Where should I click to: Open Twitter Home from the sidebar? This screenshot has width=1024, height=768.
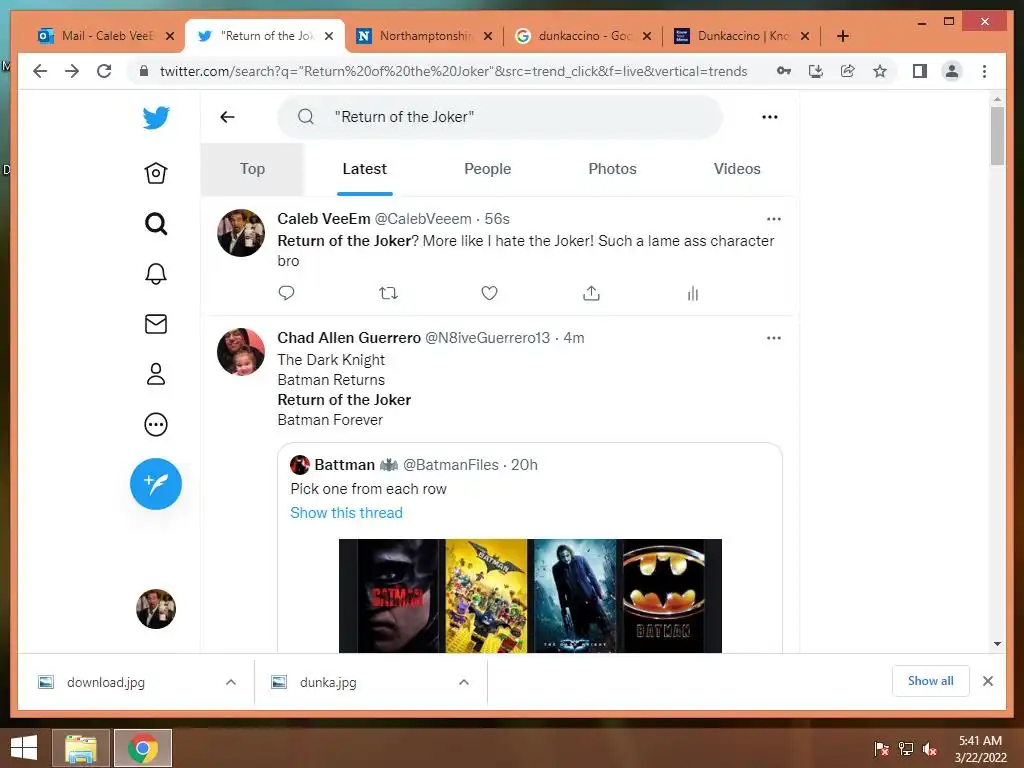click(x=155, y=173)
